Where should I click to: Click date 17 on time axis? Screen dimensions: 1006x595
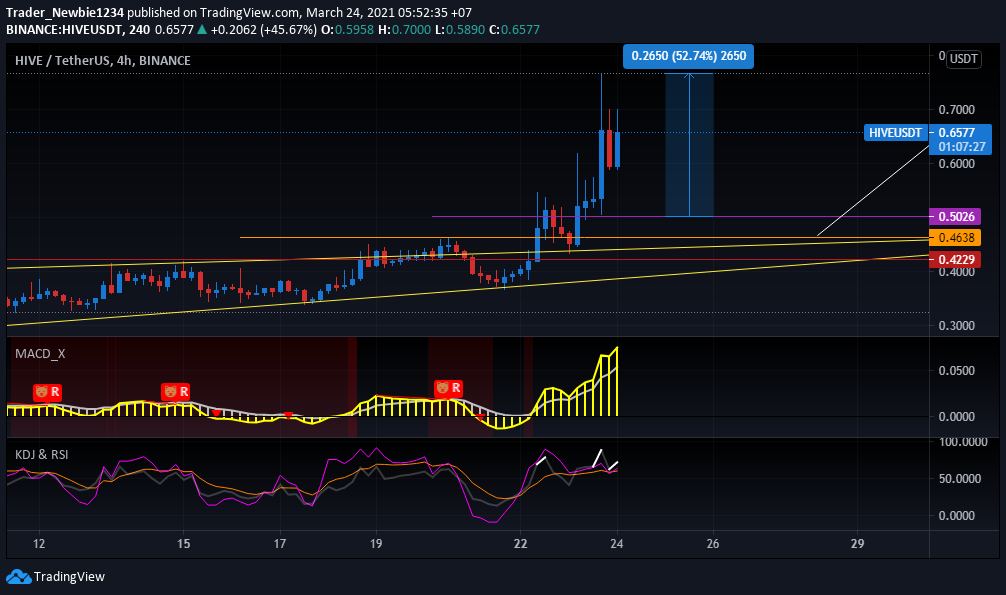(280, 544)
